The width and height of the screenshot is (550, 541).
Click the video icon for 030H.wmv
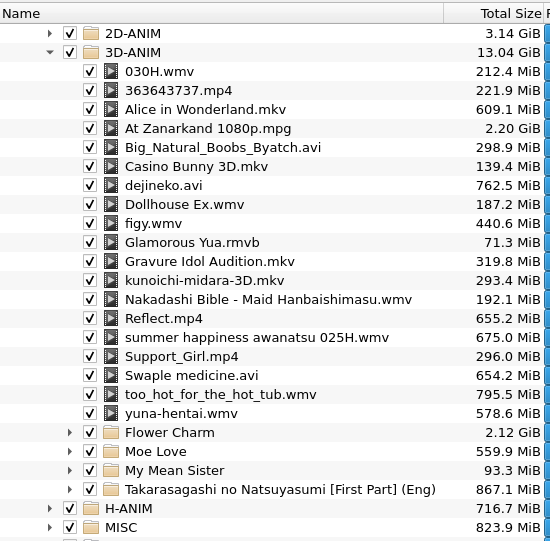(x=111, y=72)
